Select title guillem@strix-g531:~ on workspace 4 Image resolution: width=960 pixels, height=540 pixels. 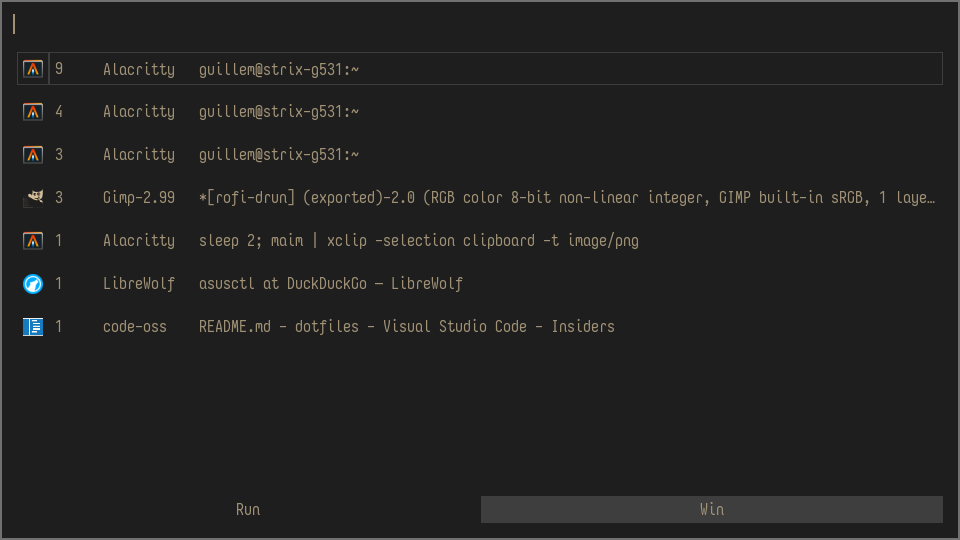click(x=279, y=112)
